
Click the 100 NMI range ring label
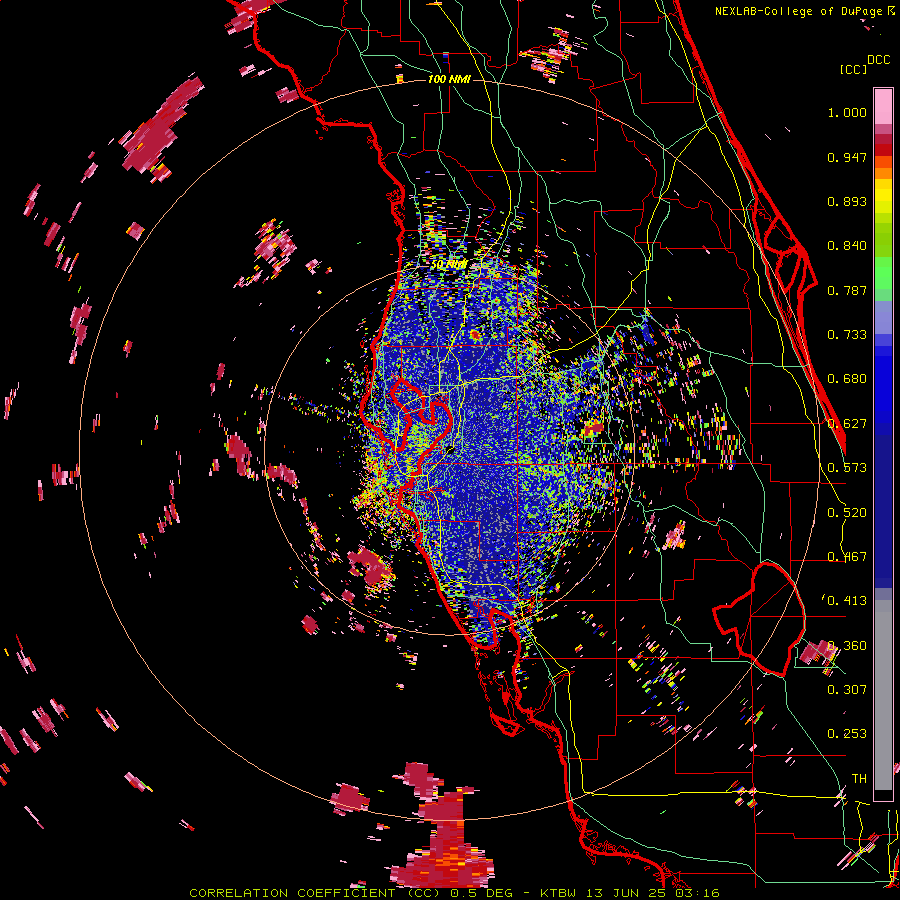pos(449,79)
